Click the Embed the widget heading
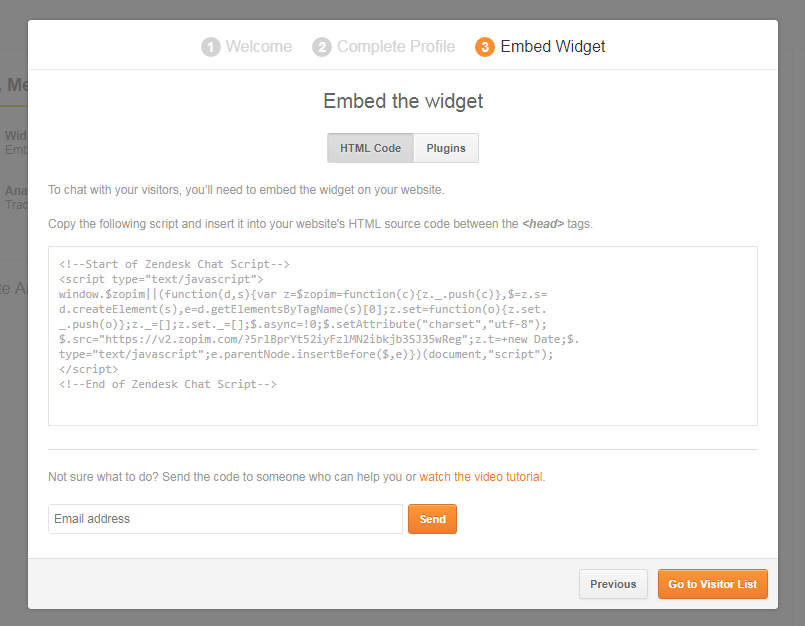The image size is (805, 626). click(x=402, y=101)
